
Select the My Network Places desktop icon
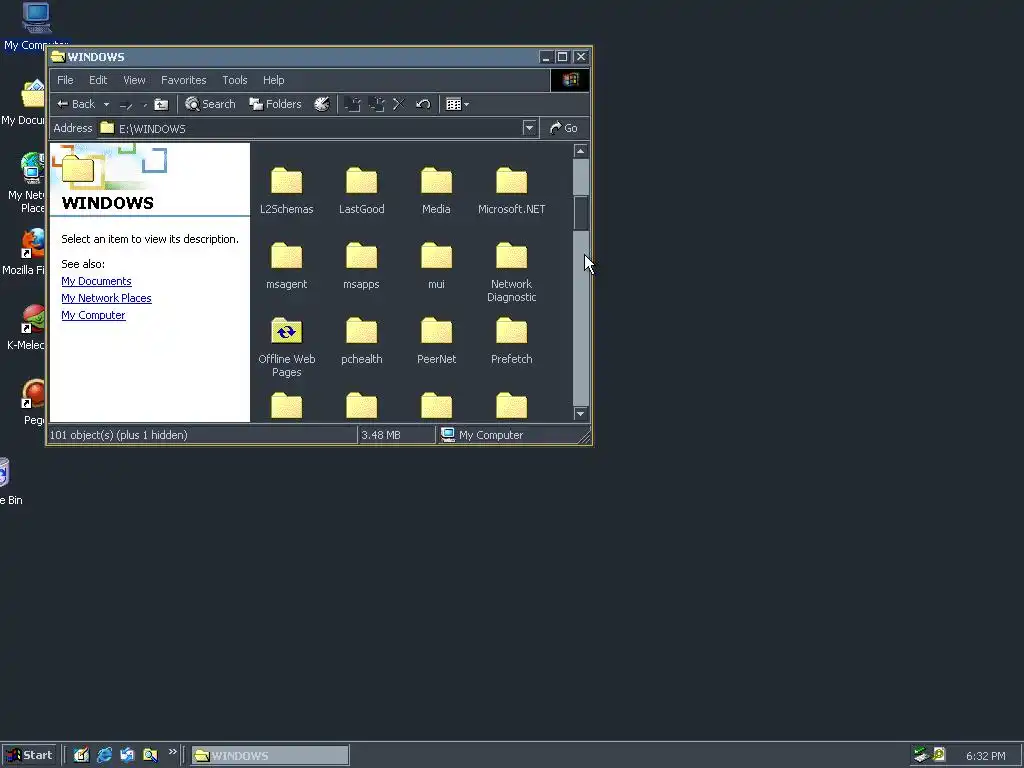pyautogui.click(x=27, y=183)
